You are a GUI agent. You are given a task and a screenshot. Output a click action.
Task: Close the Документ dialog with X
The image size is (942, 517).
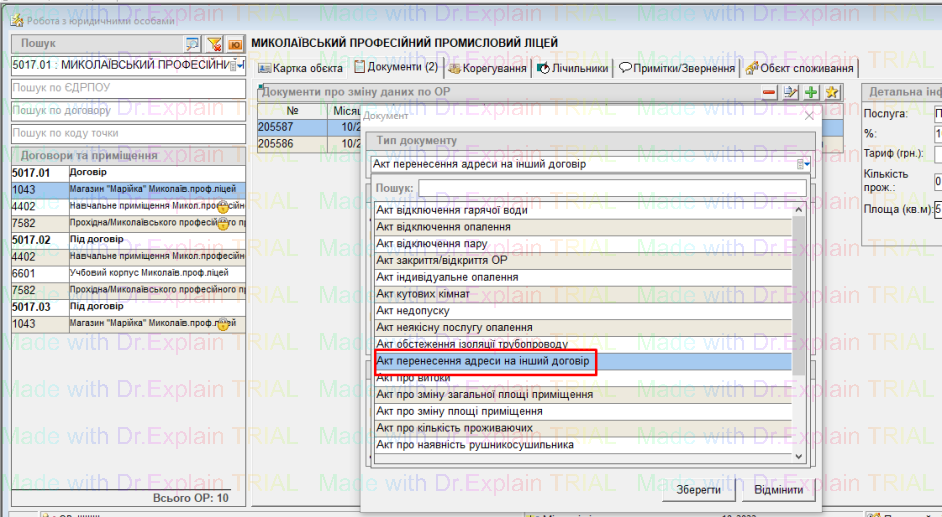tap(810, 116)
